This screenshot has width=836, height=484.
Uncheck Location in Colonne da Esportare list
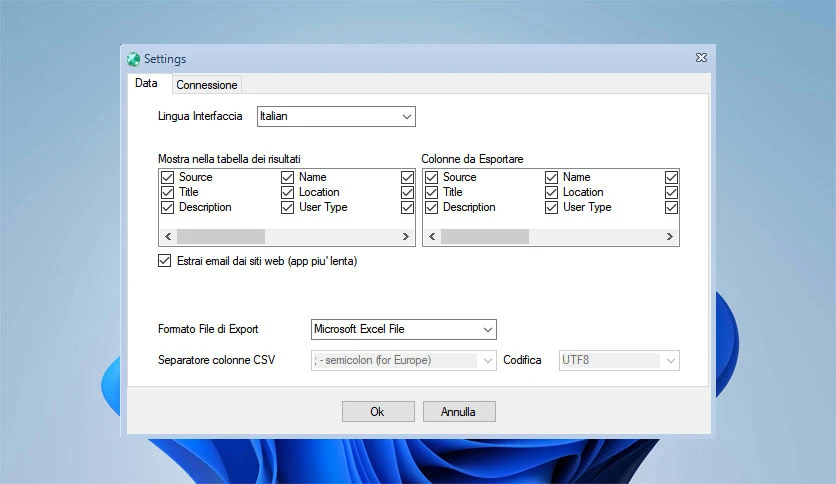pos(551,192)
